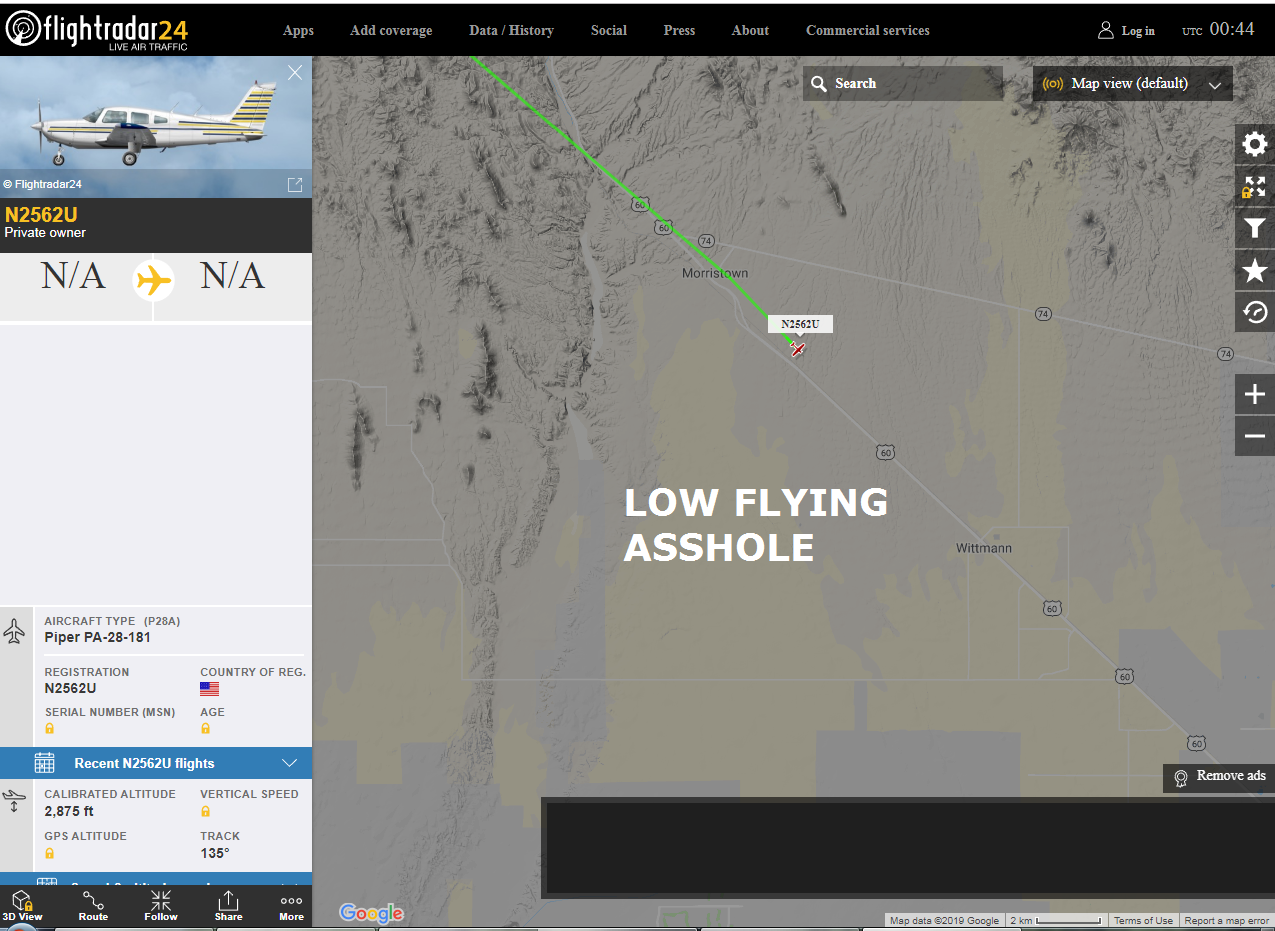Screen dimensions: 1275x931
Task: Zoom out with the minus button
Action: [1255, 436]
